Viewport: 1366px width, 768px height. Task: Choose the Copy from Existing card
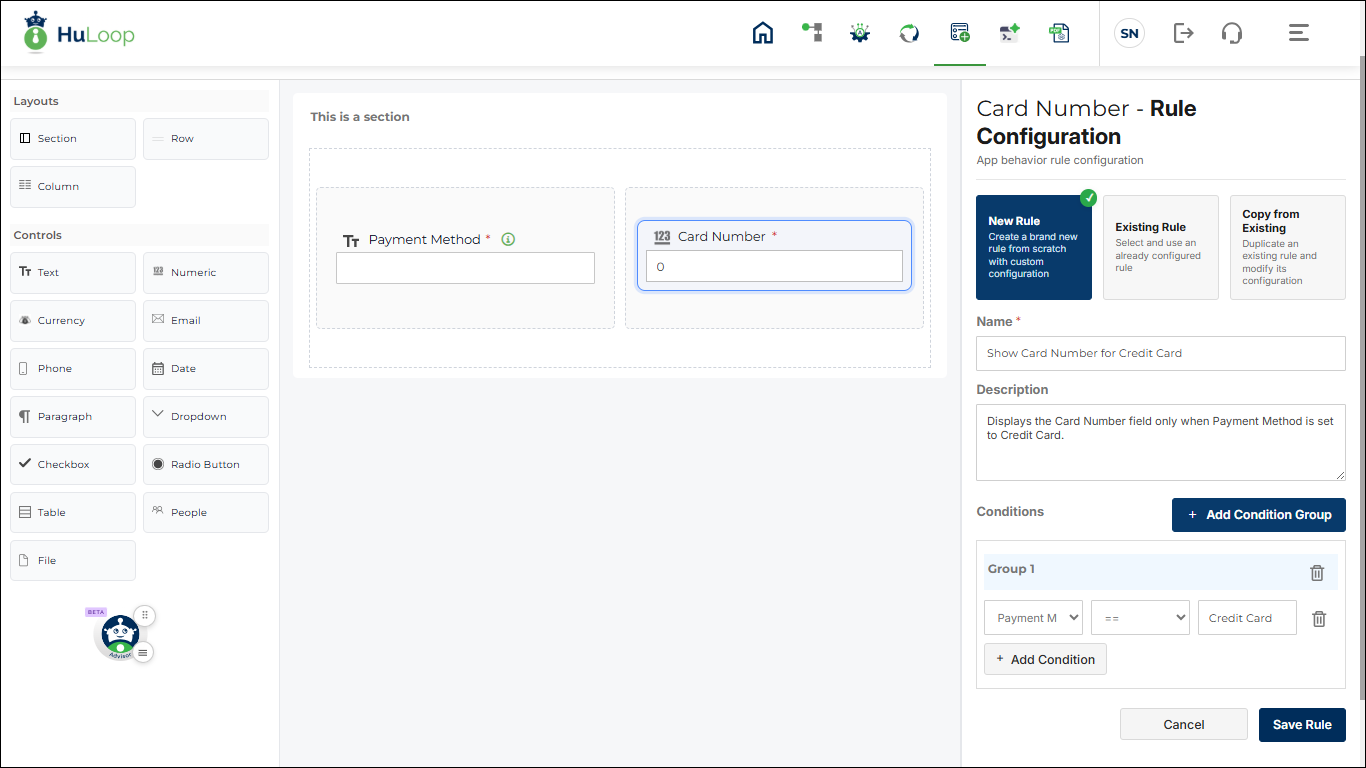point(1288,247)
